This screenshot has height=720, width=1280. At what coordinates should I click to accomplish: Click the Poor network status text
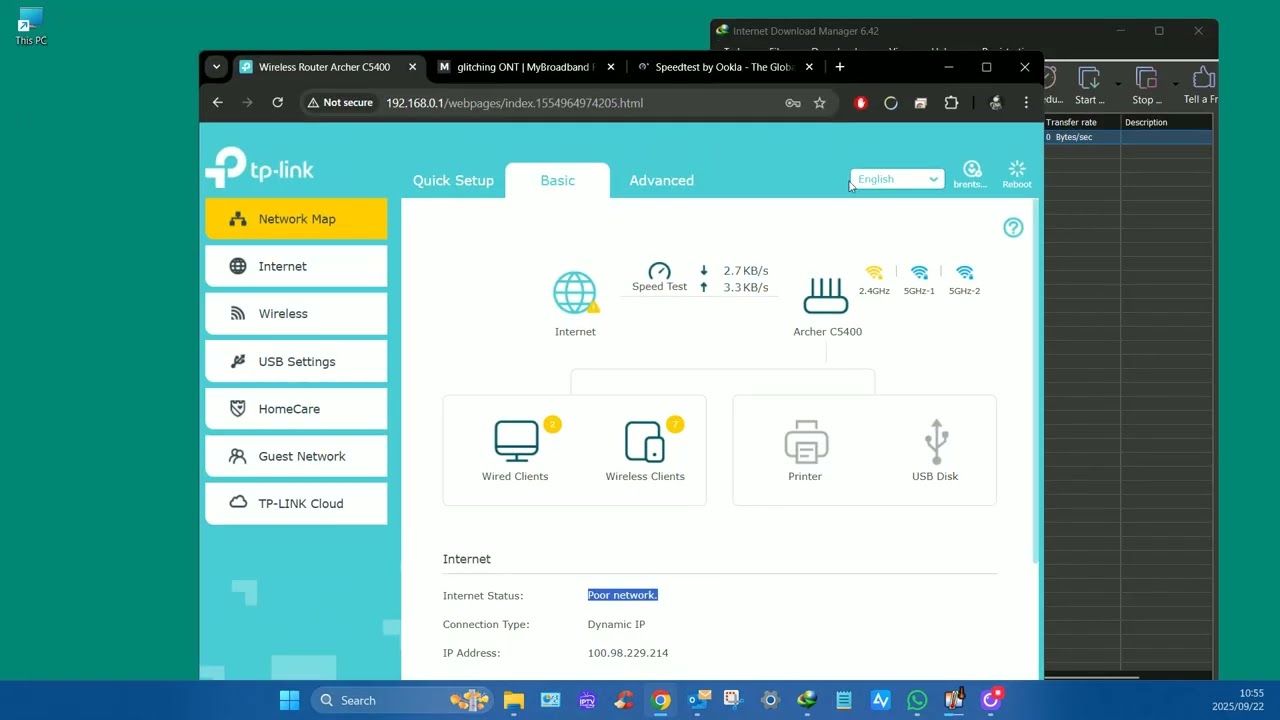coord(622,595)
